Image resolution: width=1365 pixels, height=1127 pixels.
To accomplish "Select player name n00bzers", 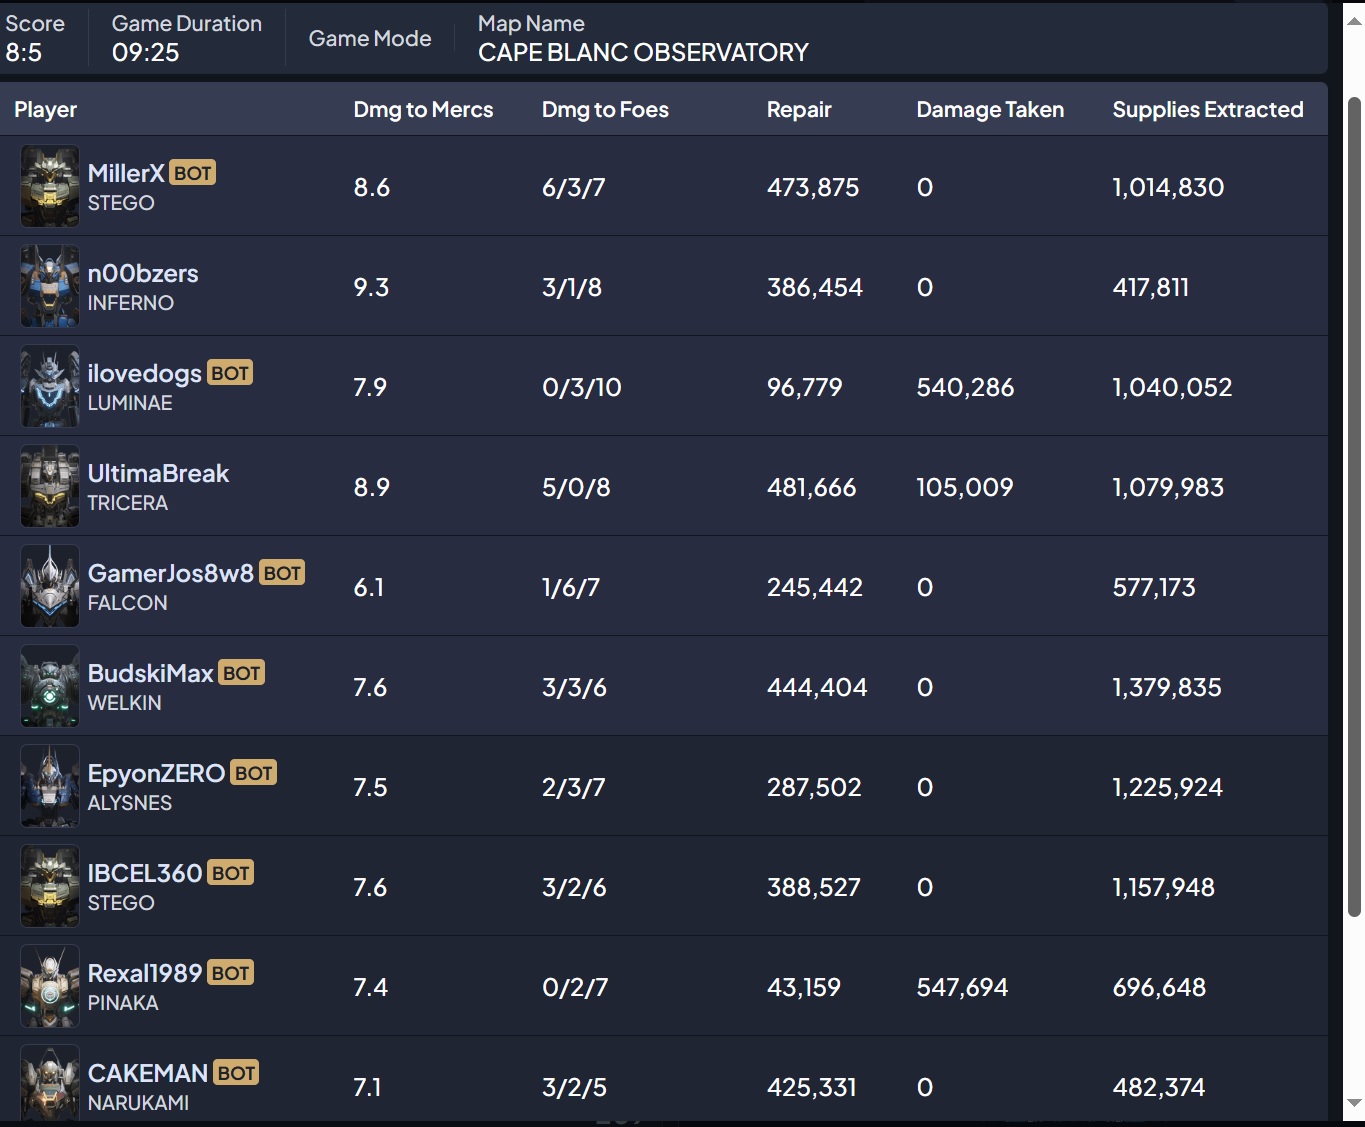I will point(143,273).
